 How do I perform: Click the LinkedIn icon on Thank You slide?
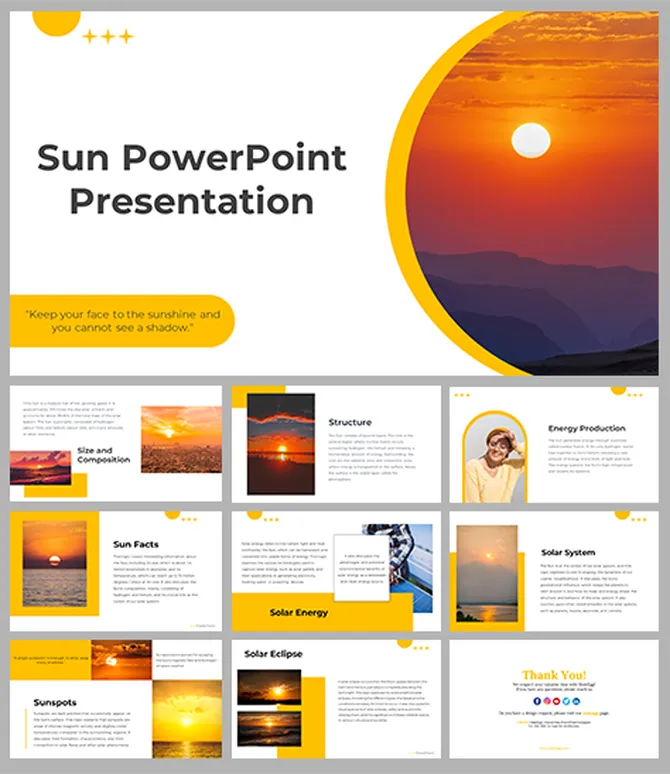[576, 701]
